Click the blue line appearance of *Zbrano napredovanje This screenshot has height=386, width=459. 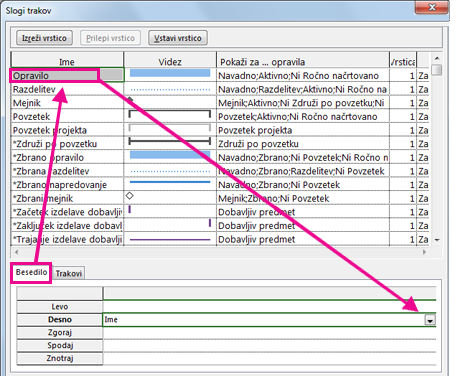point(170,182)
